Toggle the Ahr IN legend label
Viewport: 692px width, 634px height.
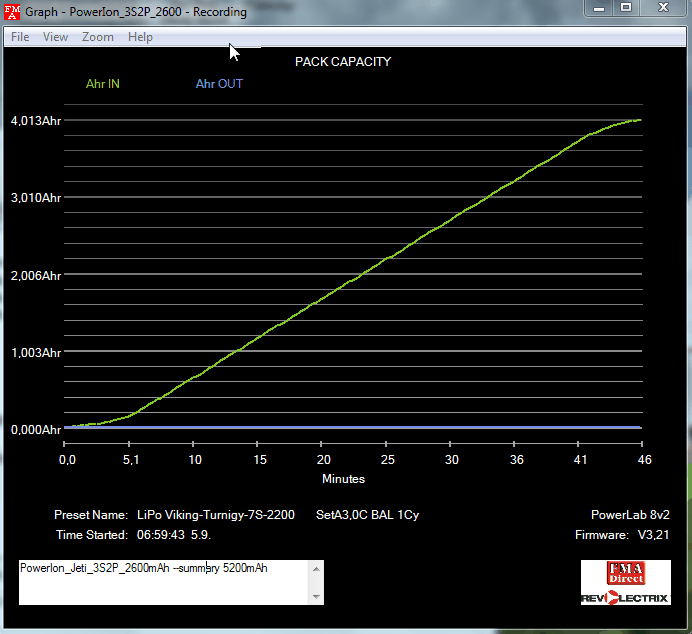pyautogui.click(x=102, y=84)
